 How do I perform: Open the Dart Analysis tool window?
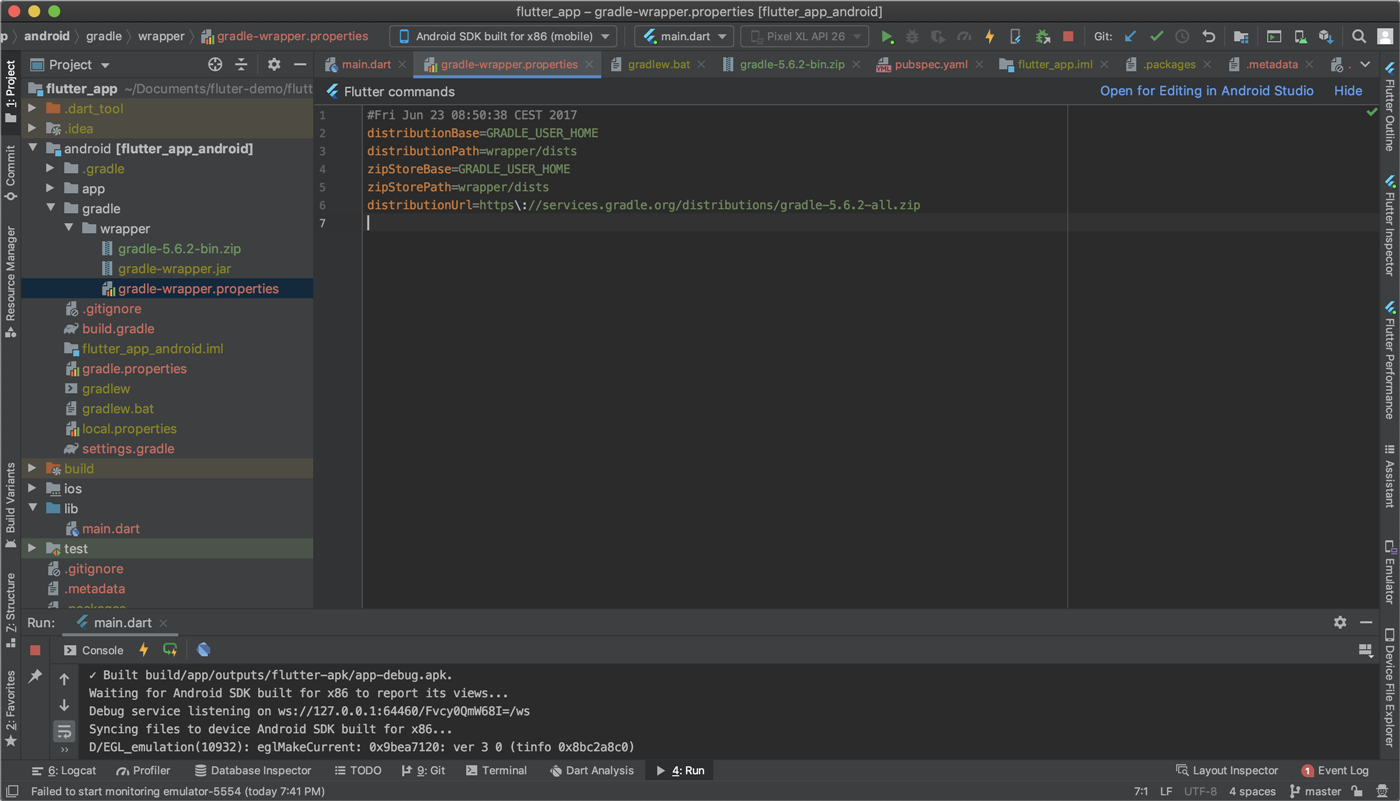click(x=591, y=770)
